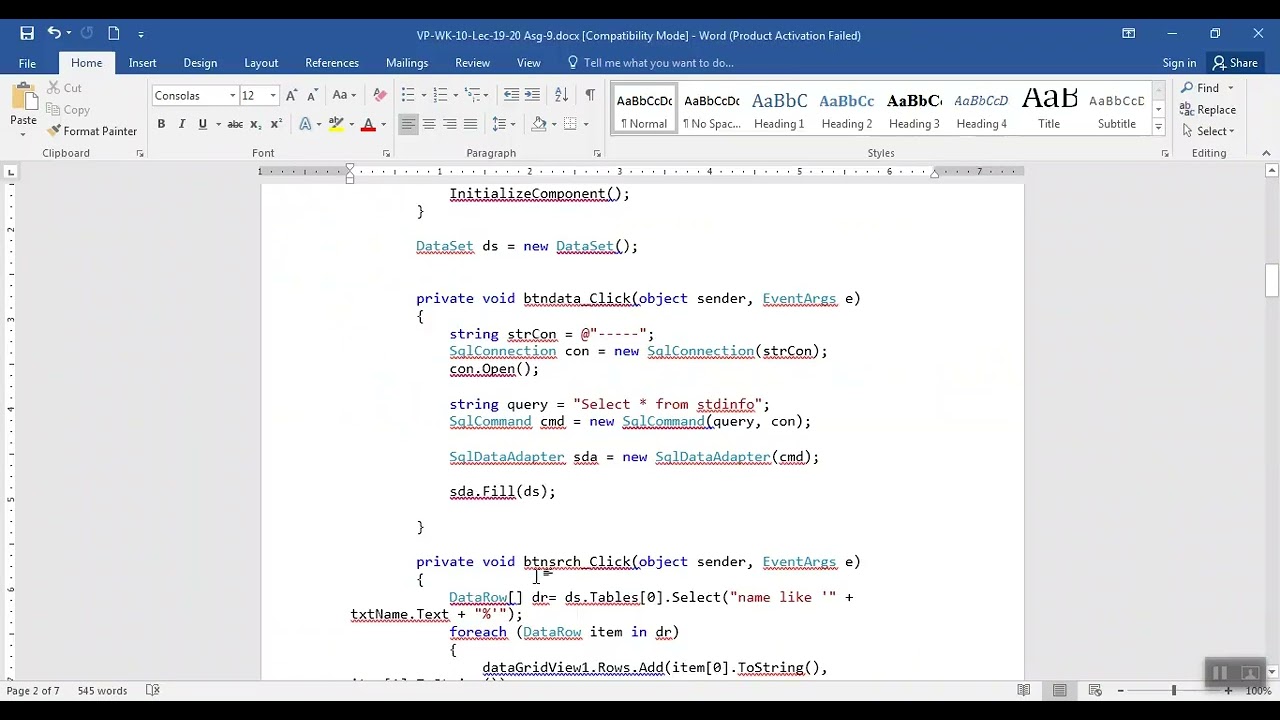Open text effects and typography menu

[309, 124]
